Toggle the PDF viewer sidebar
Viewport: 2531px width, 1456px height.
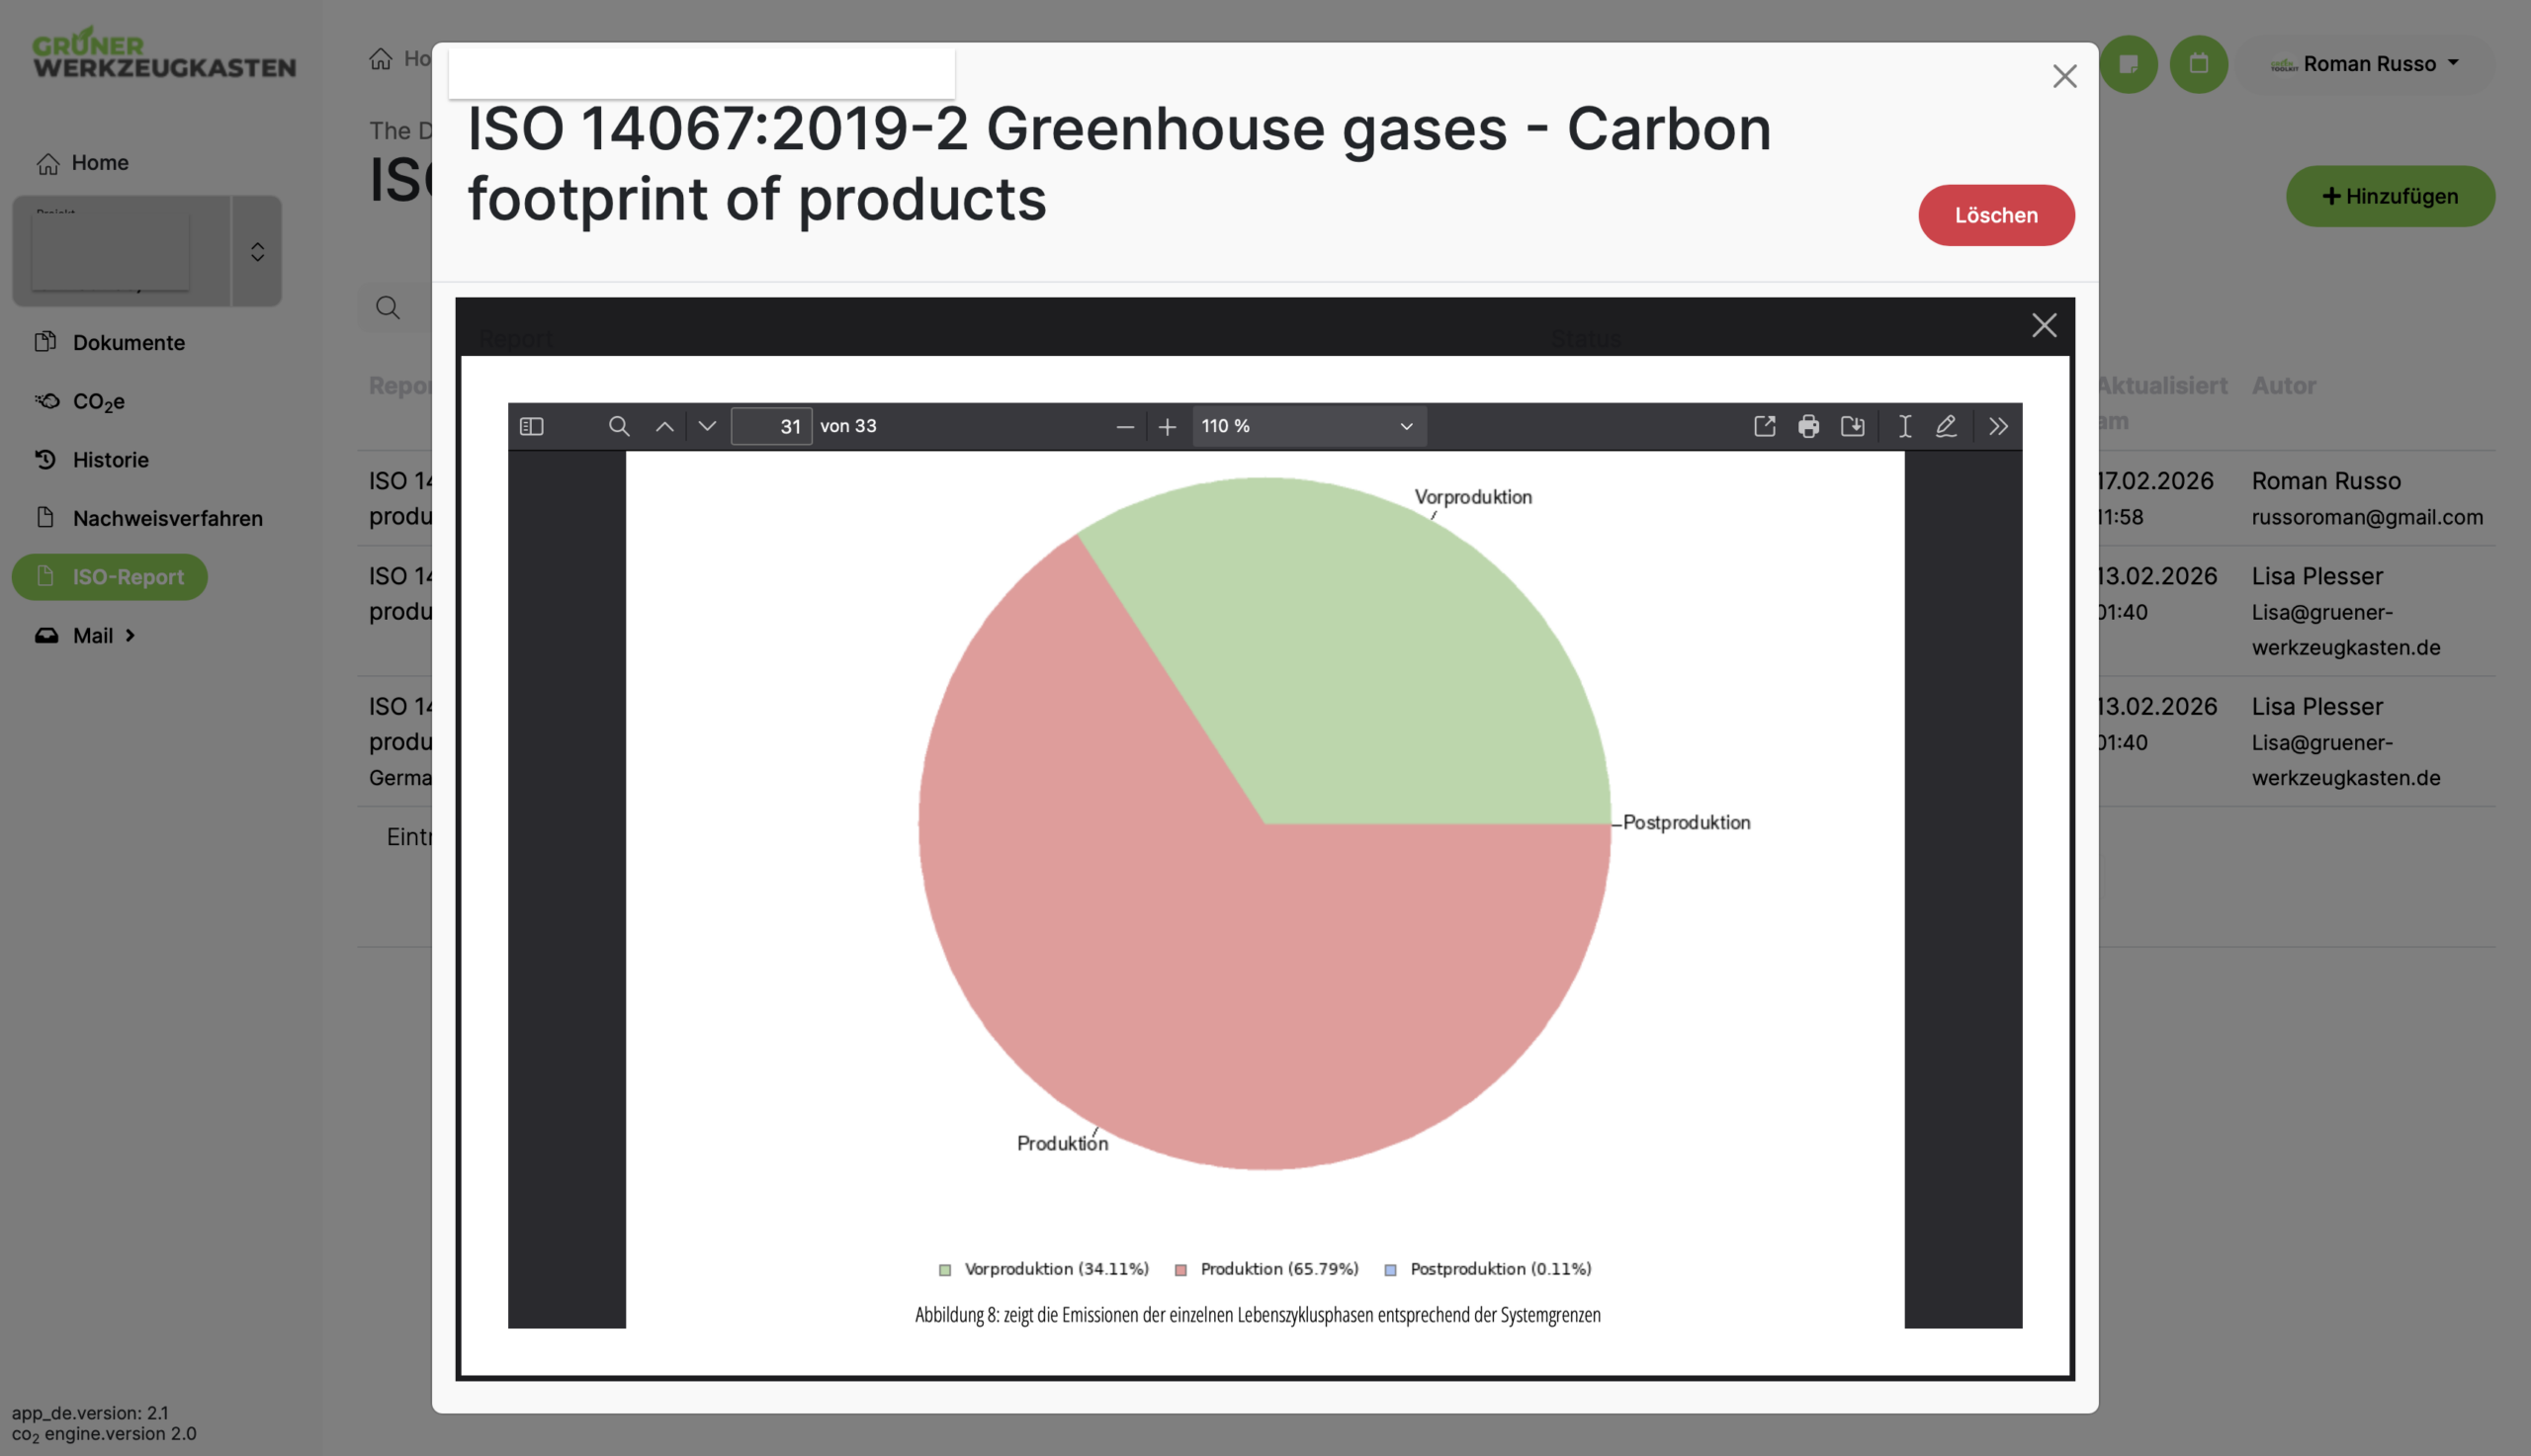click(x=531, y=426)
